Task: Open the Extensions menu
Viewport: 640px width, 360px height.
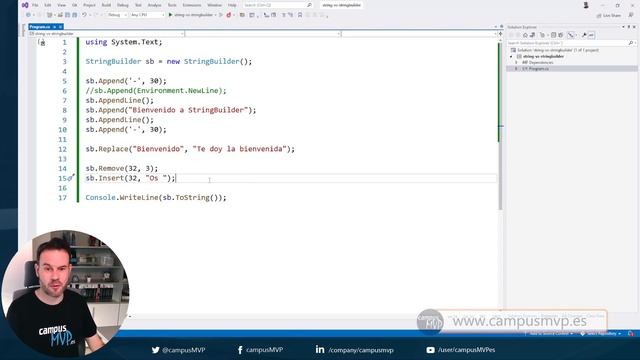Action: click(191, 5)
